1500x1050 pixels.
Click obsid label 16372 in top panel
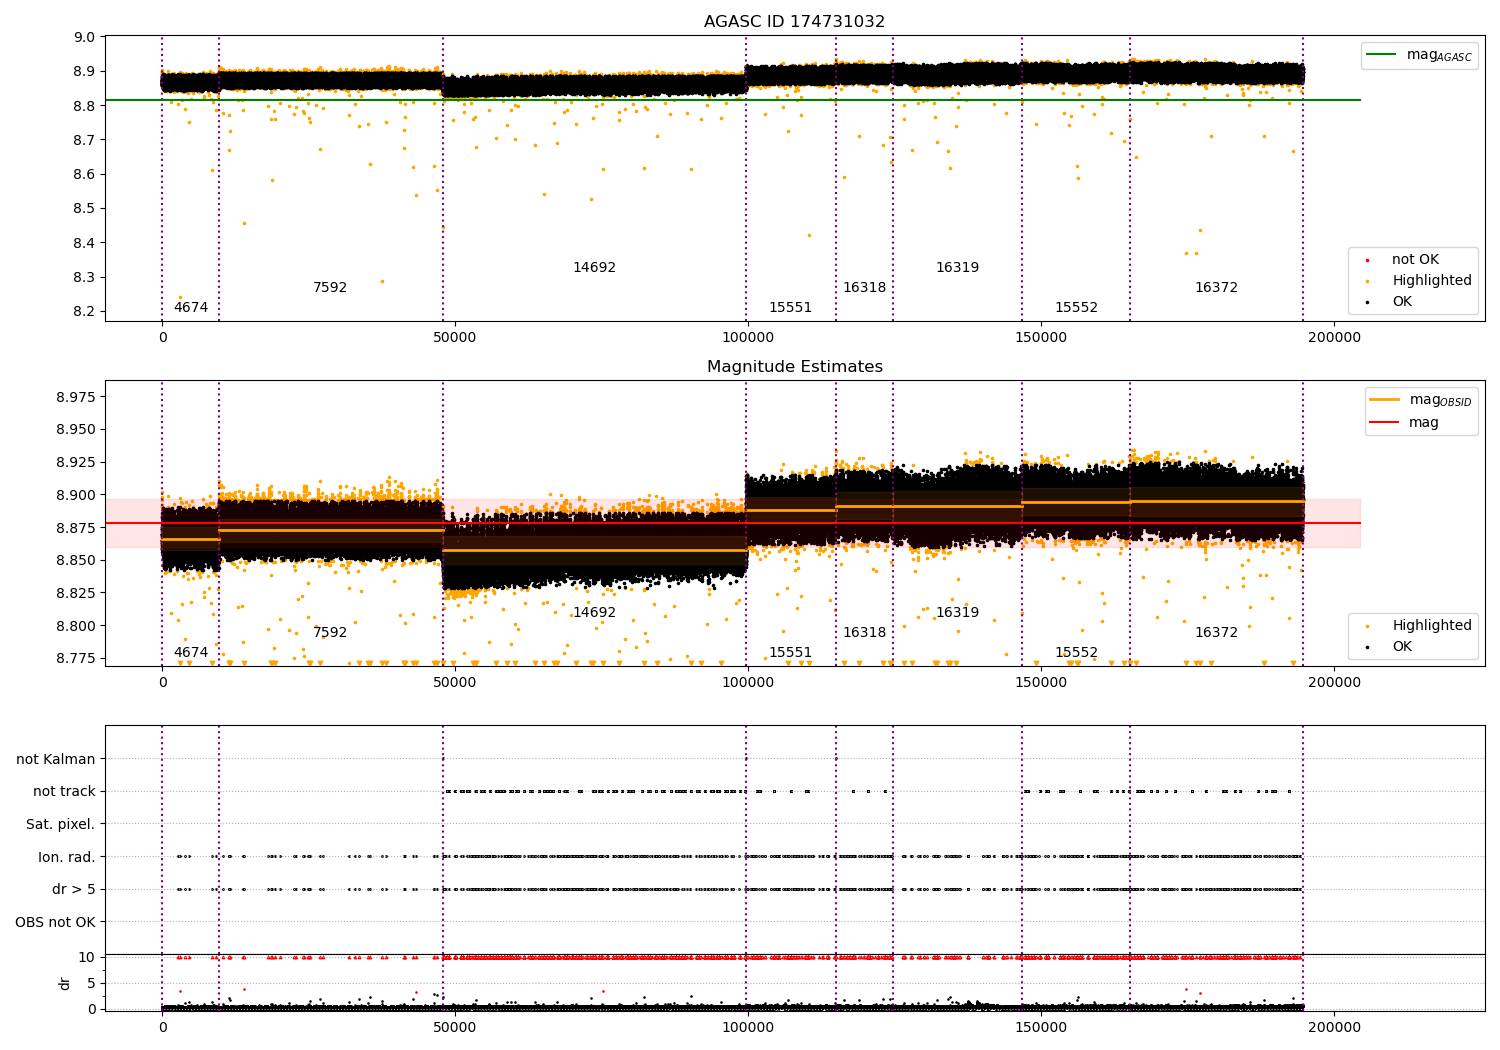click(x=1216, y=288)
